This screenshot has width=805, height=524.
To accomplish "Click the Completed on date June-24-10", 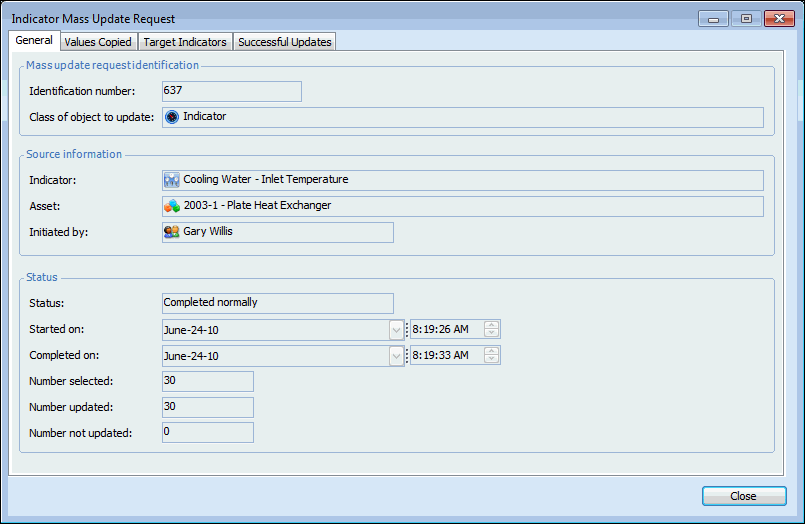I will (191, 356).
